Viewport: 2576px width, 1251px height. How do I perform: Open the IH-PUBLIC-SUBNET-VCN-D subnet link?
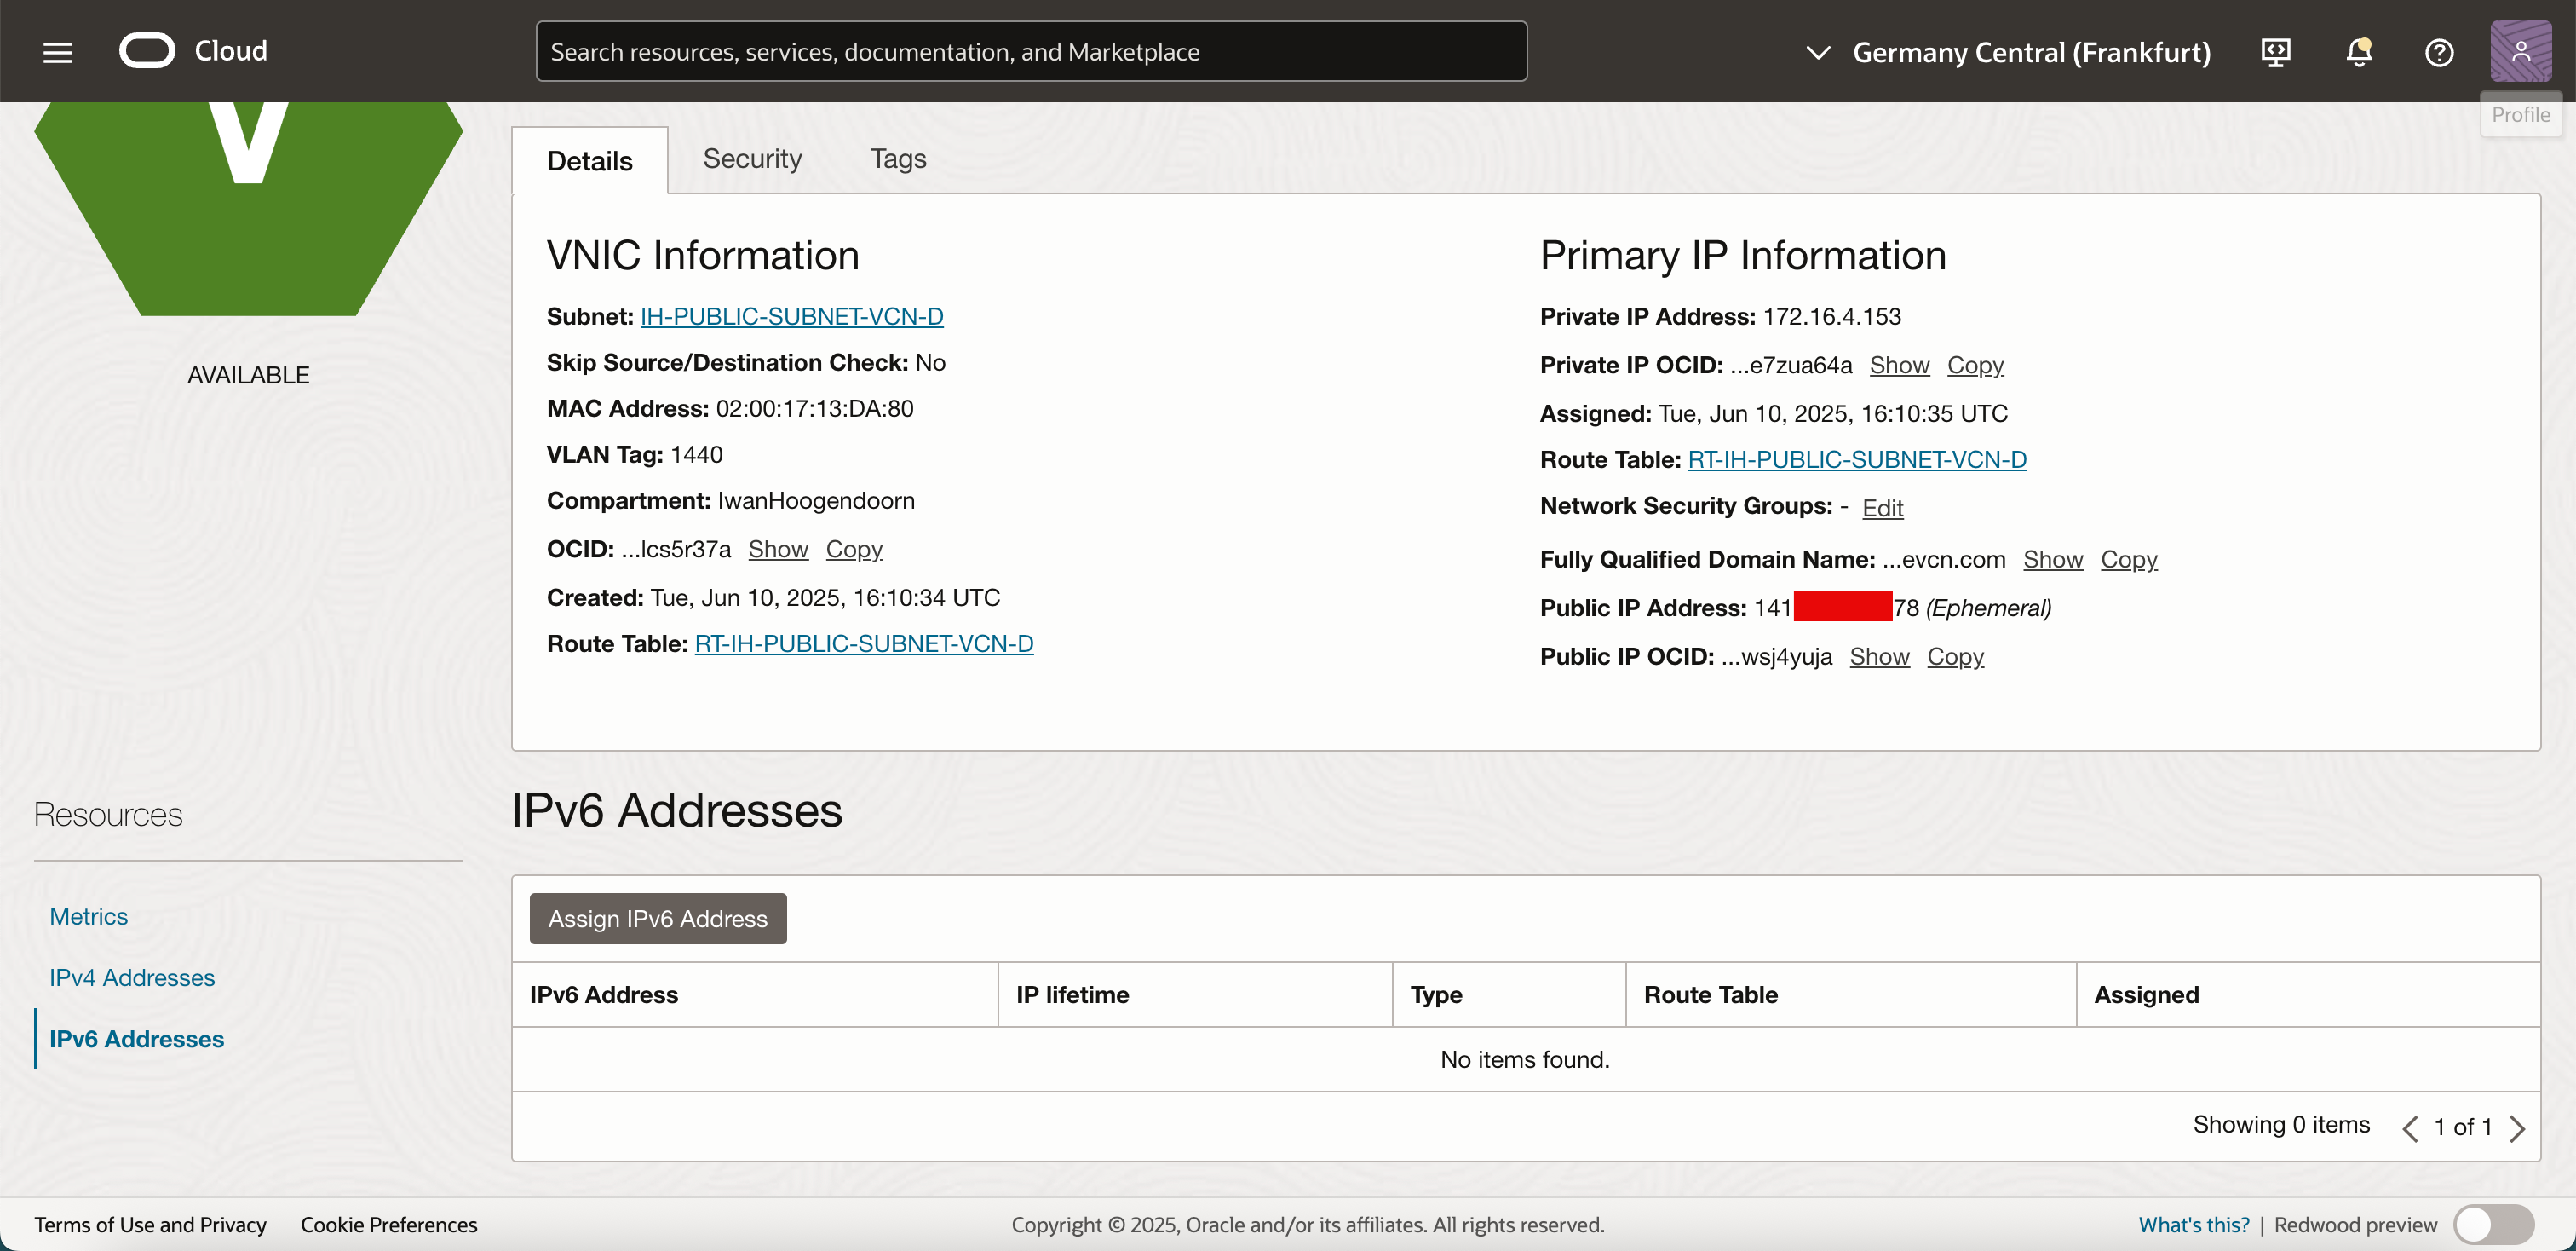coord(791,316)
